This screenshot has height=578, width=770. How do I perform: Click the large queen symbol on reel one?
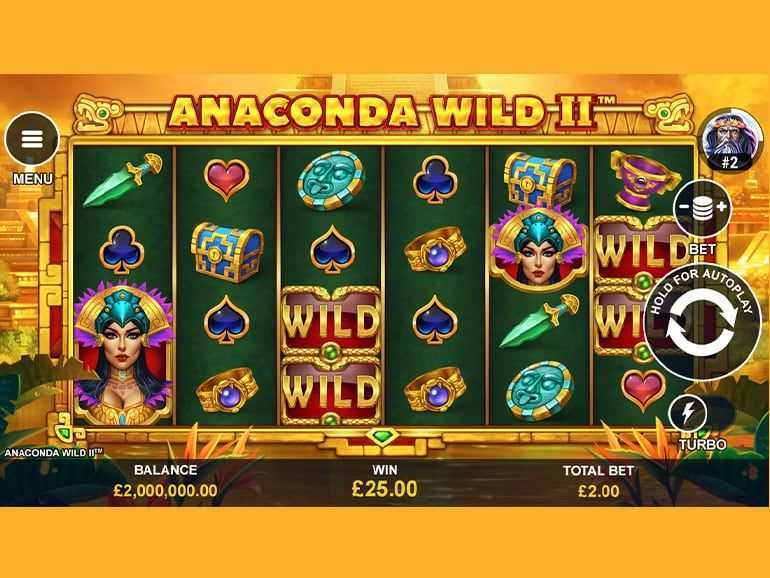124,354
